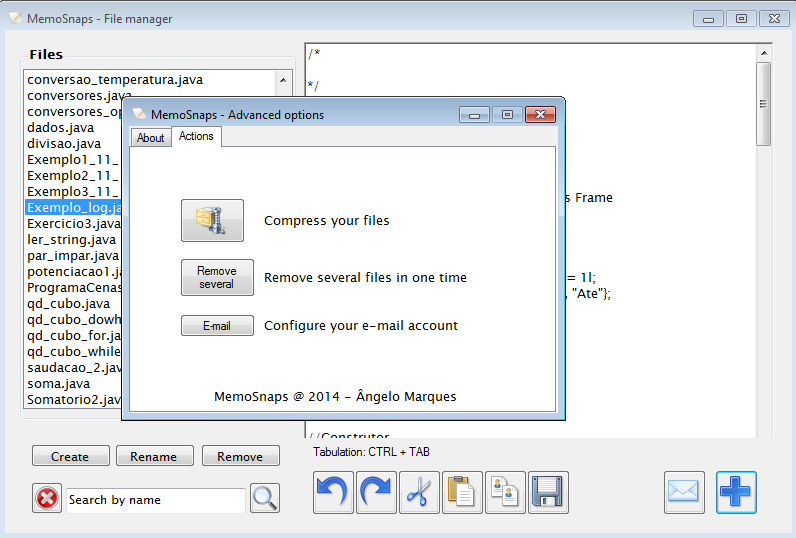The width and height of the screenshot is (796, 538).
Task: Open the E-mail configuration button
Action: [x=217, y=326]
